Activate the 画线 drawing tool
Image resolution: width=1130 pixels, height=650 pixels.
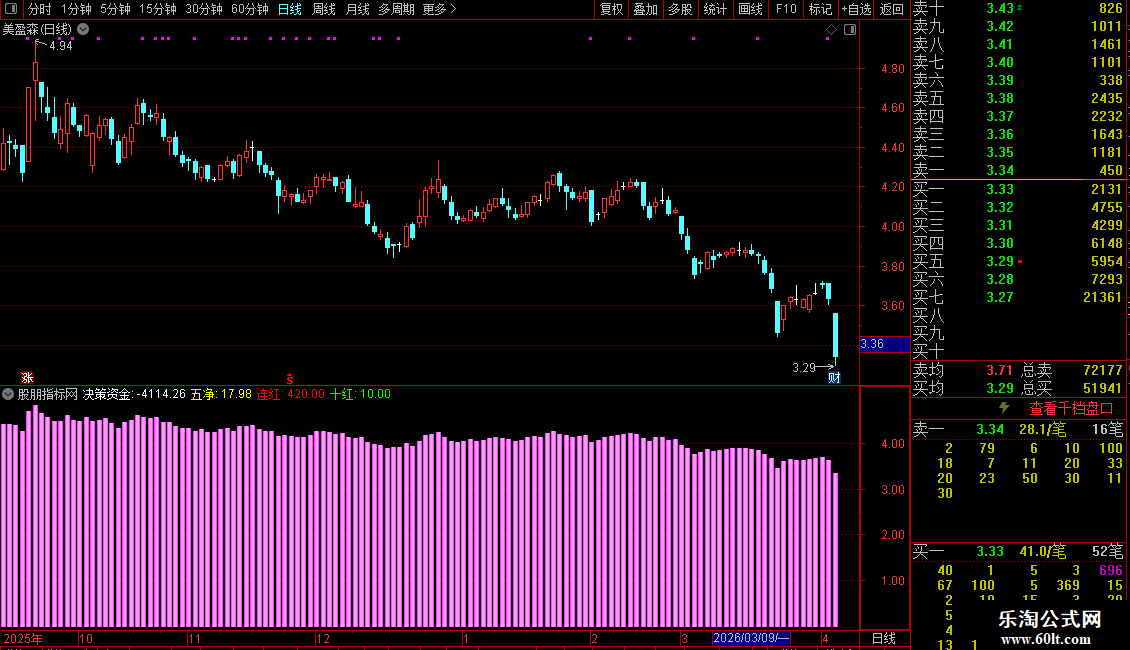[750, 9]
